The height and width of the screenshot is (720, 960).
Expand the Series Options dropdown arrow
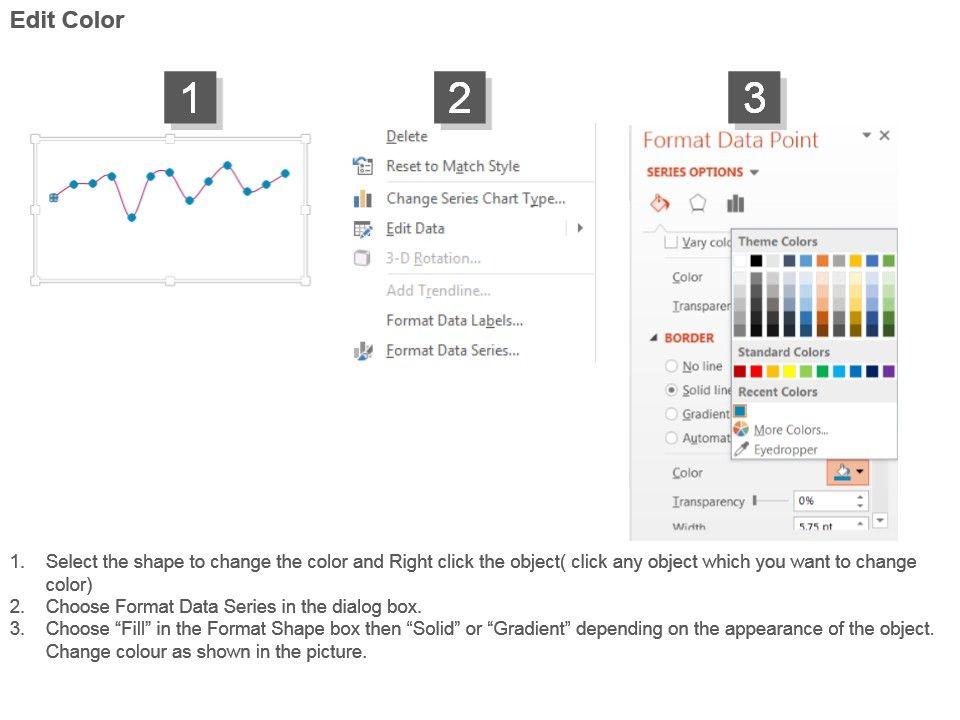point(754,172)
